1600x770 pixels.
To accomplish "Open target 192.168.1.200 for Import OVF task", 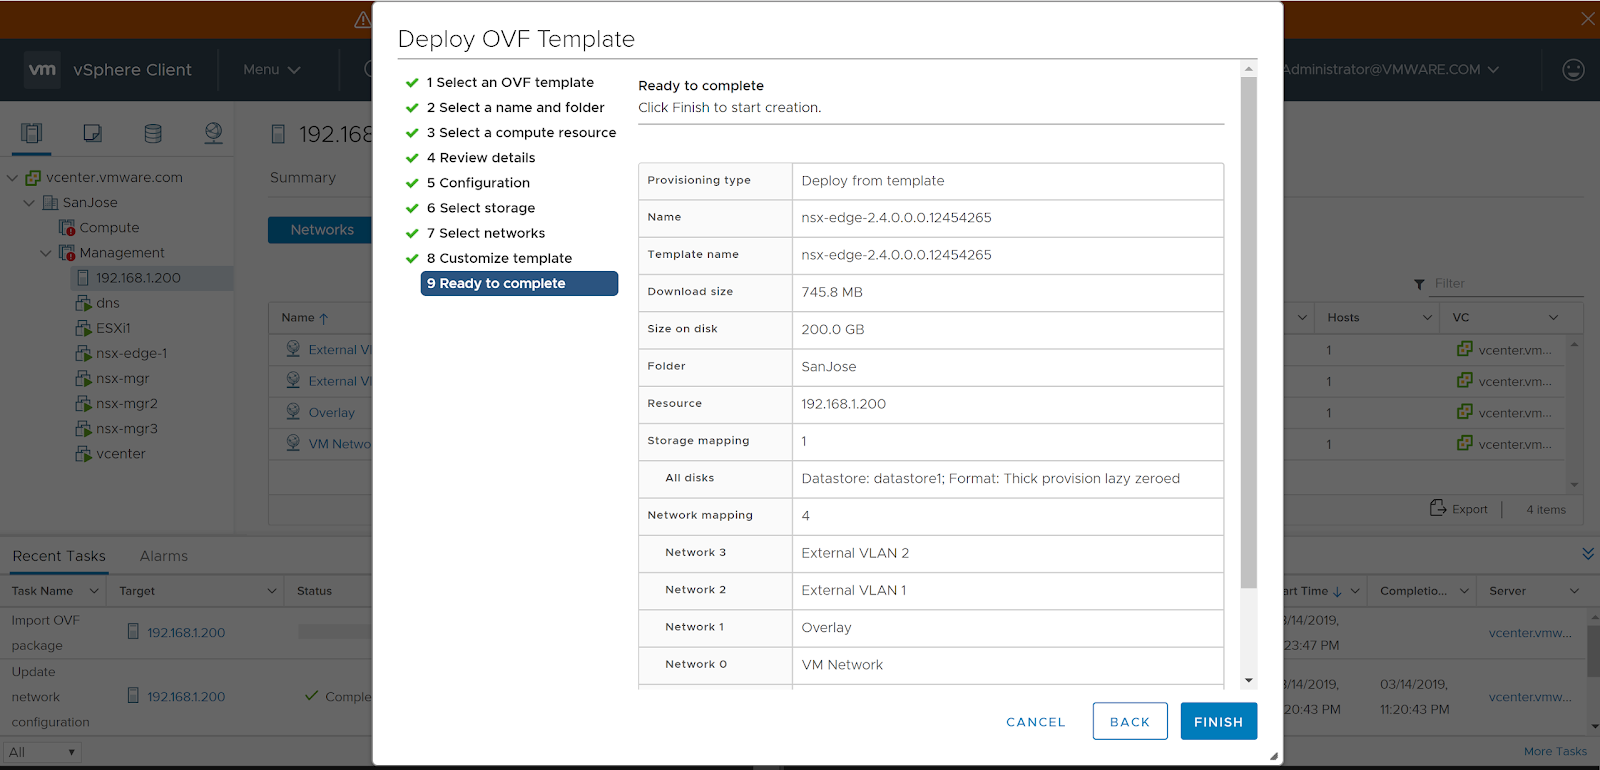I will [x=186, y=632].
